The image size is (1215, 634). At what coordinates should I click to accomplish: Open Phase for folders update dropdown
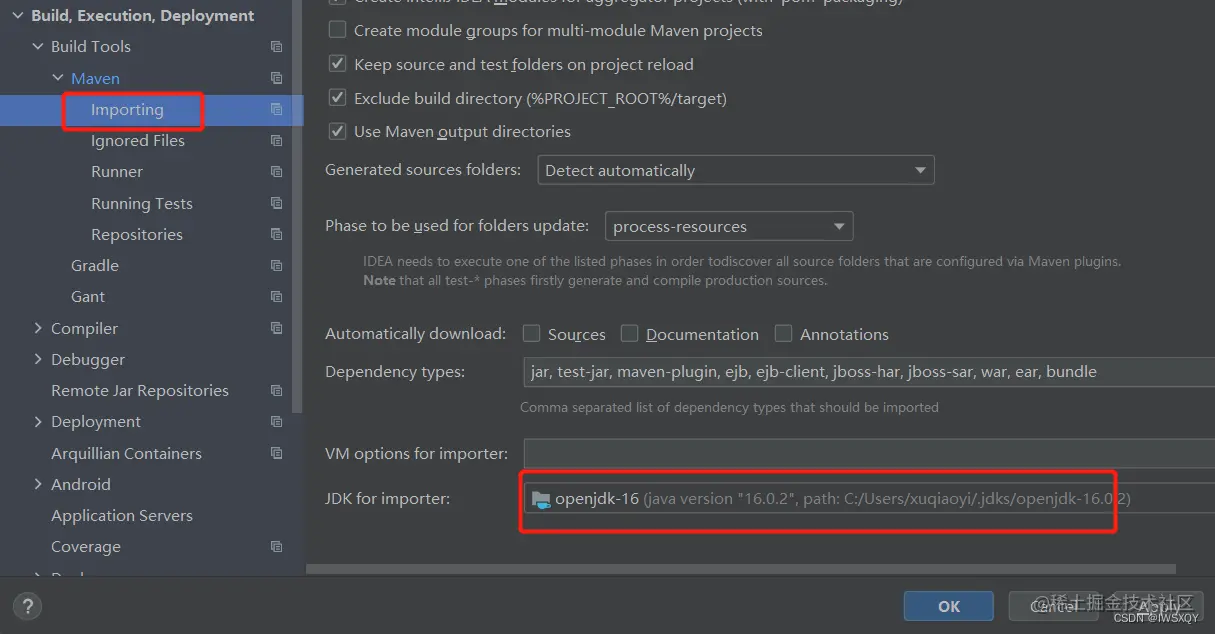click(x=729, y=226)
